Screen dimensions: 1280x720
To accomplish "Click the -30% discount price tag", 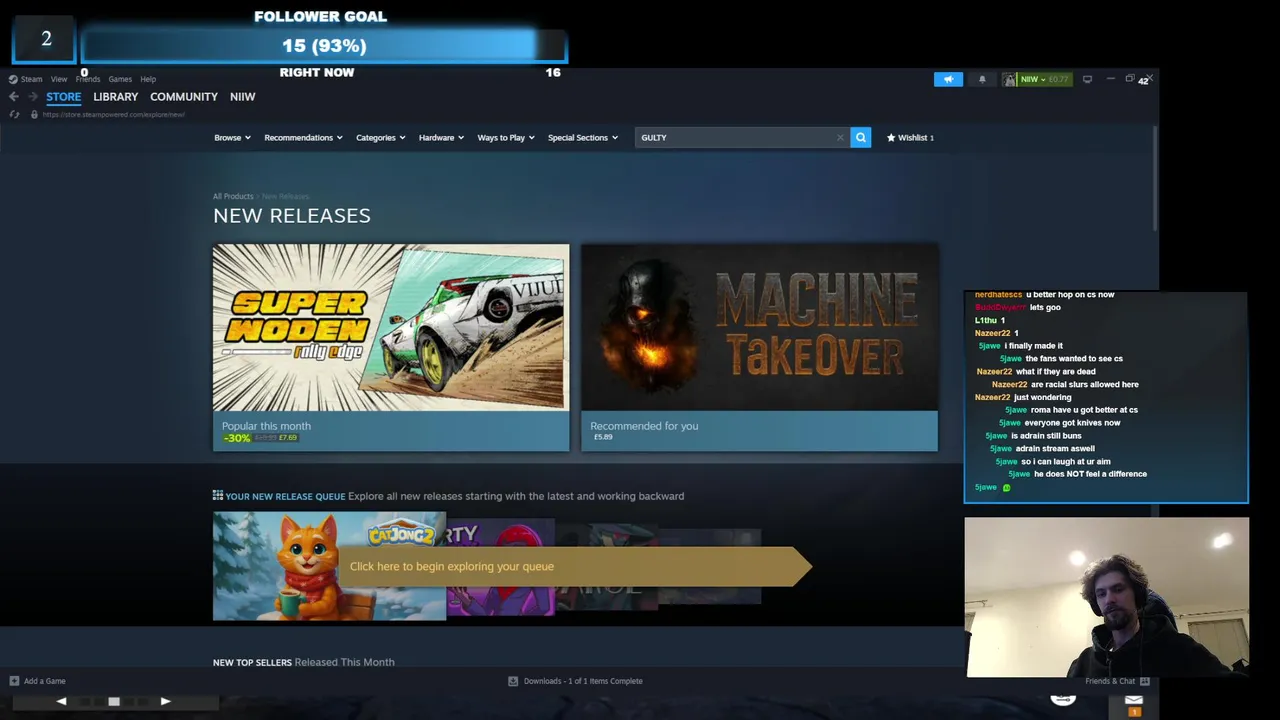I will pyautogui.click(x=237, y=438).
